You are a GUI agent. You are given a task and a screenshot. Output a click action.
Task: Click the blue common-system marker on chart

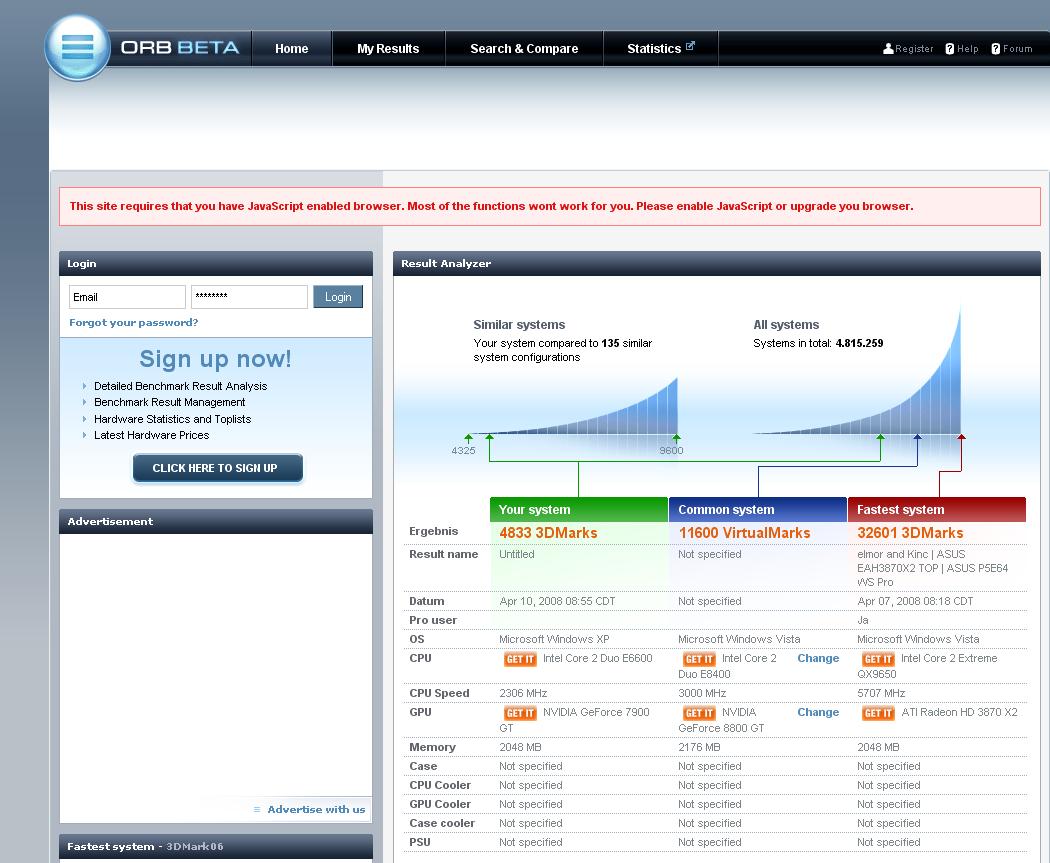tap(917, 437)
